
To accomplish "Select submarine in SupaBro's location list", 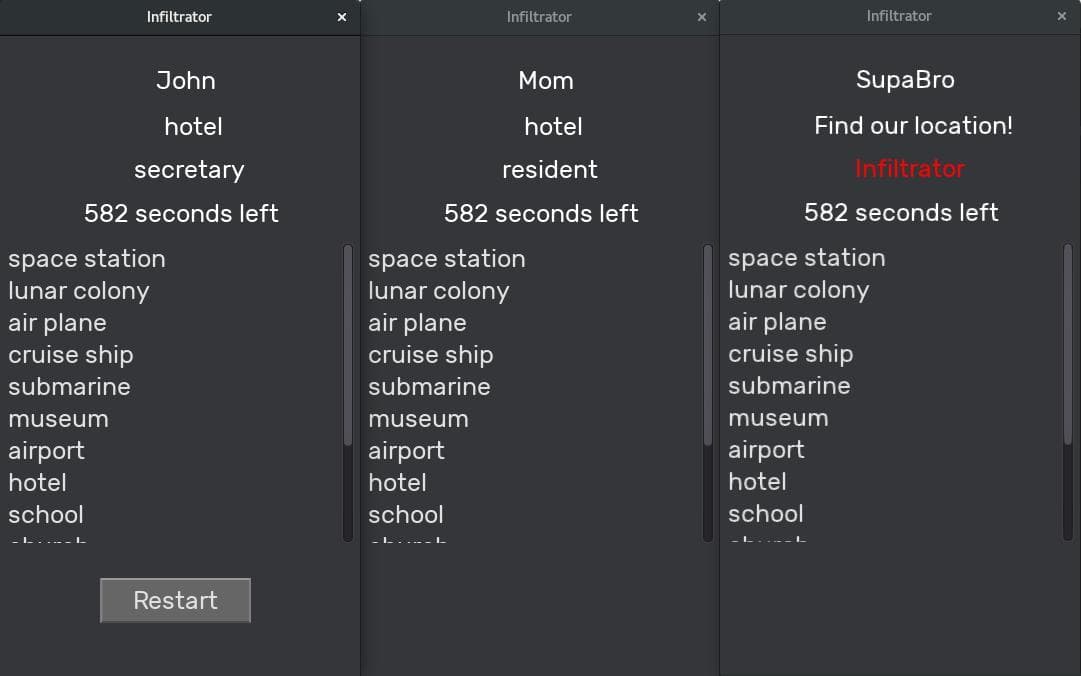I will 789,385.
